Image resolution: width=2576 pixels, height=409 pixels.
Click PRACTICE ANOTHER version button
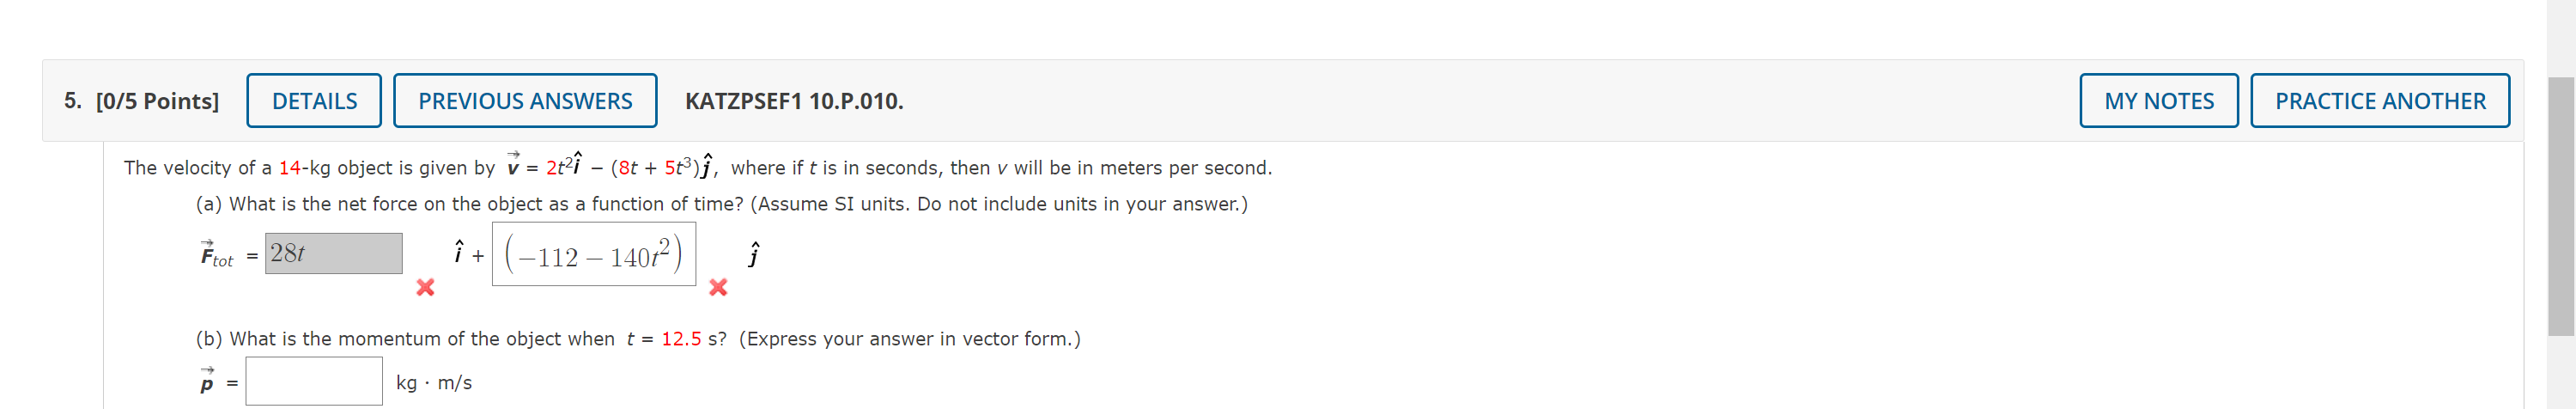point(2379,101)
